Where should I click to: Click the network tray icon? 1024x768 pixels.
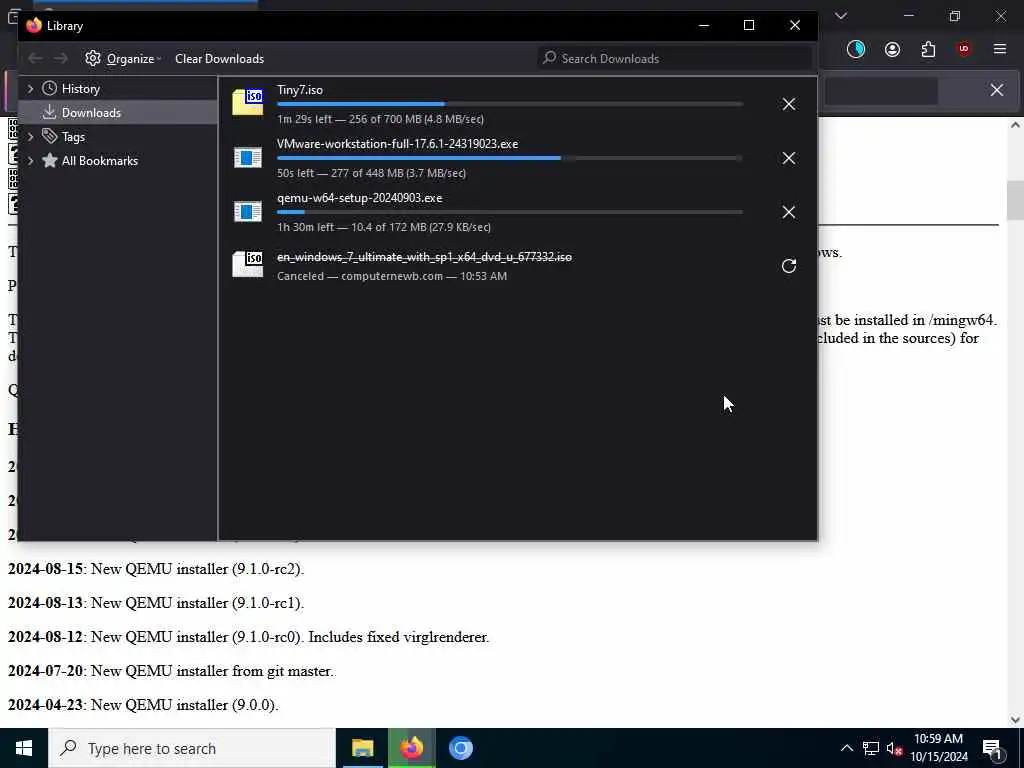(871, 748)
